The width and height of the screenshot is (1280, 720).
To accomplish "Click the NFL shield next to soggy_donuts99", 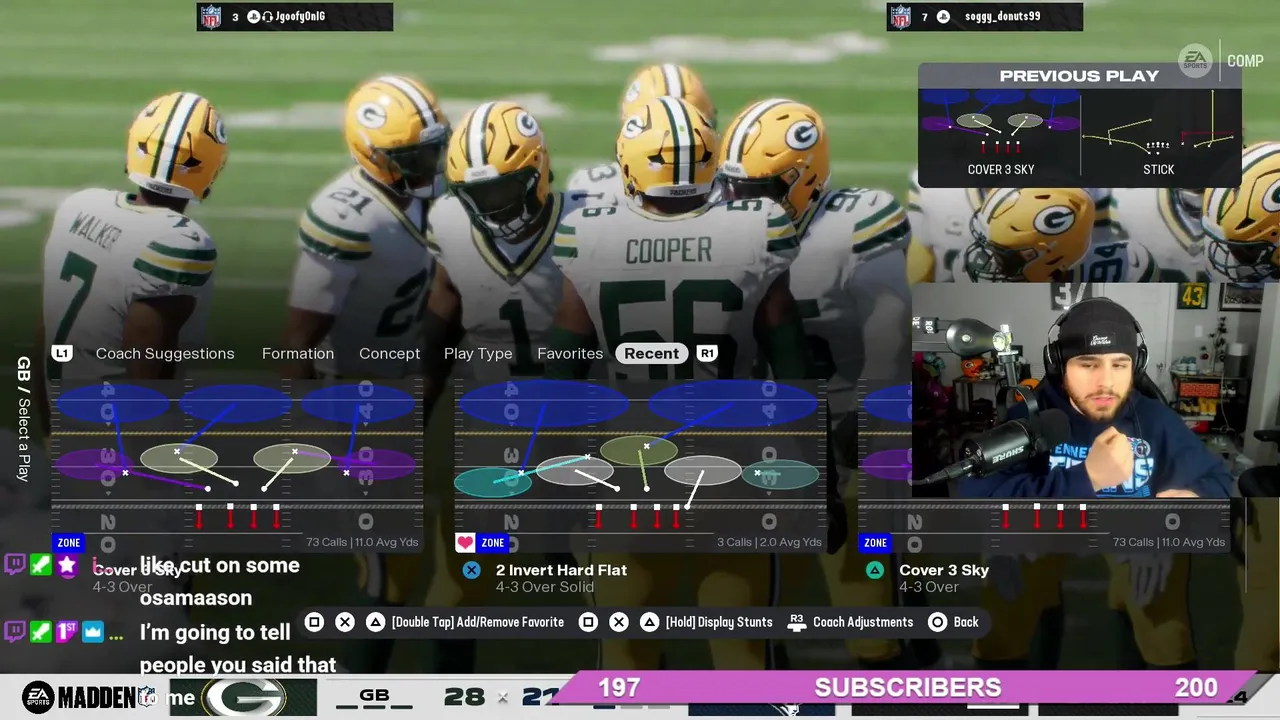I will [x=900, y=16].
